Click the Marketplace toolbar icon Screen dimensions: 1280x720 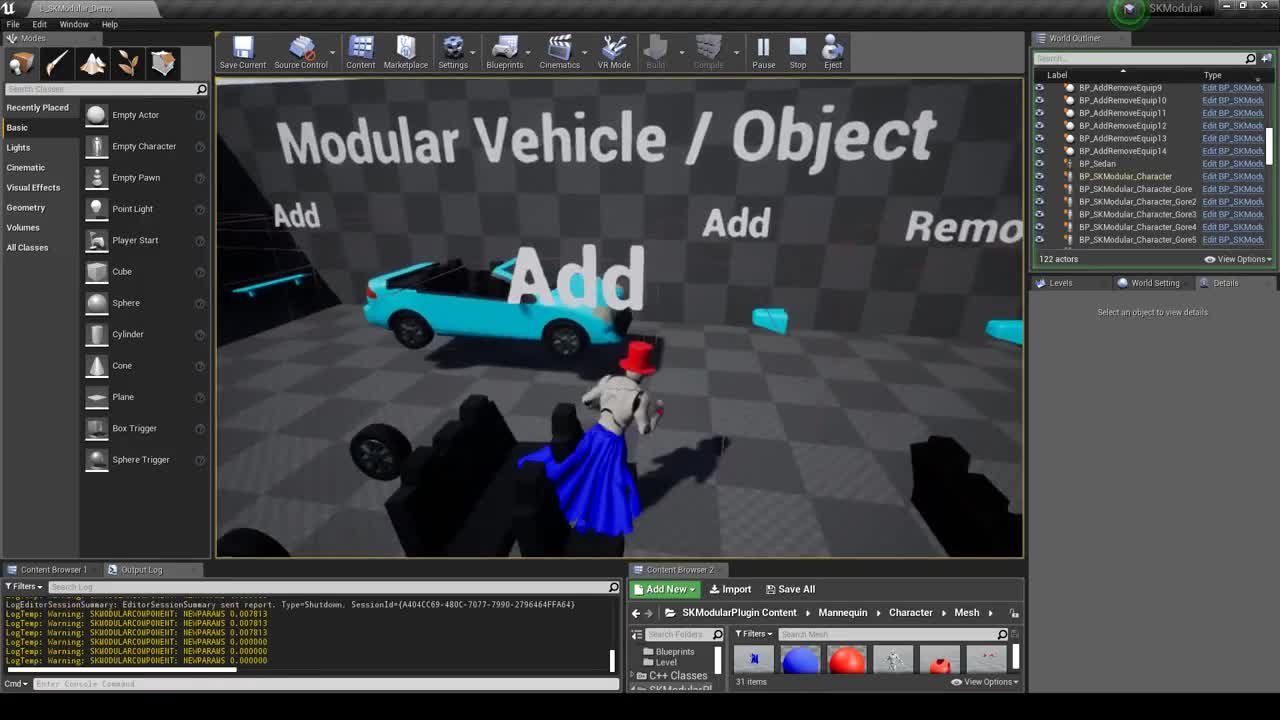[405, 51]
